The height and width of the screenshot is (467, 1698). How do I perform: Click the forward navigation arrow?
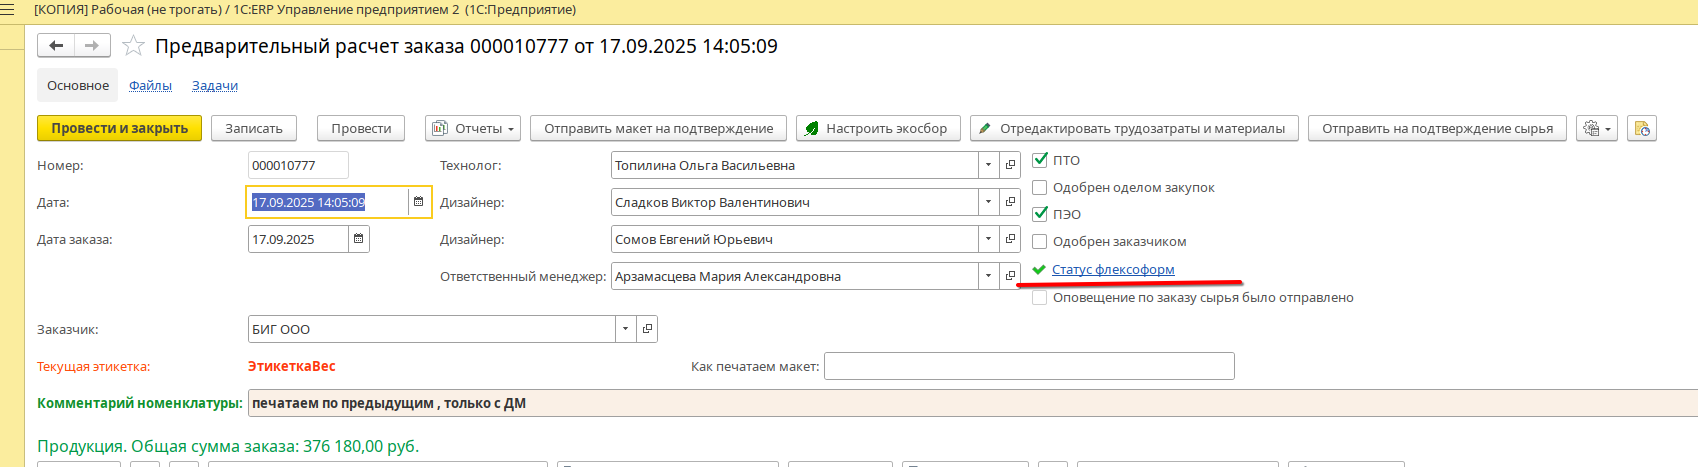[x=91, y=46]
